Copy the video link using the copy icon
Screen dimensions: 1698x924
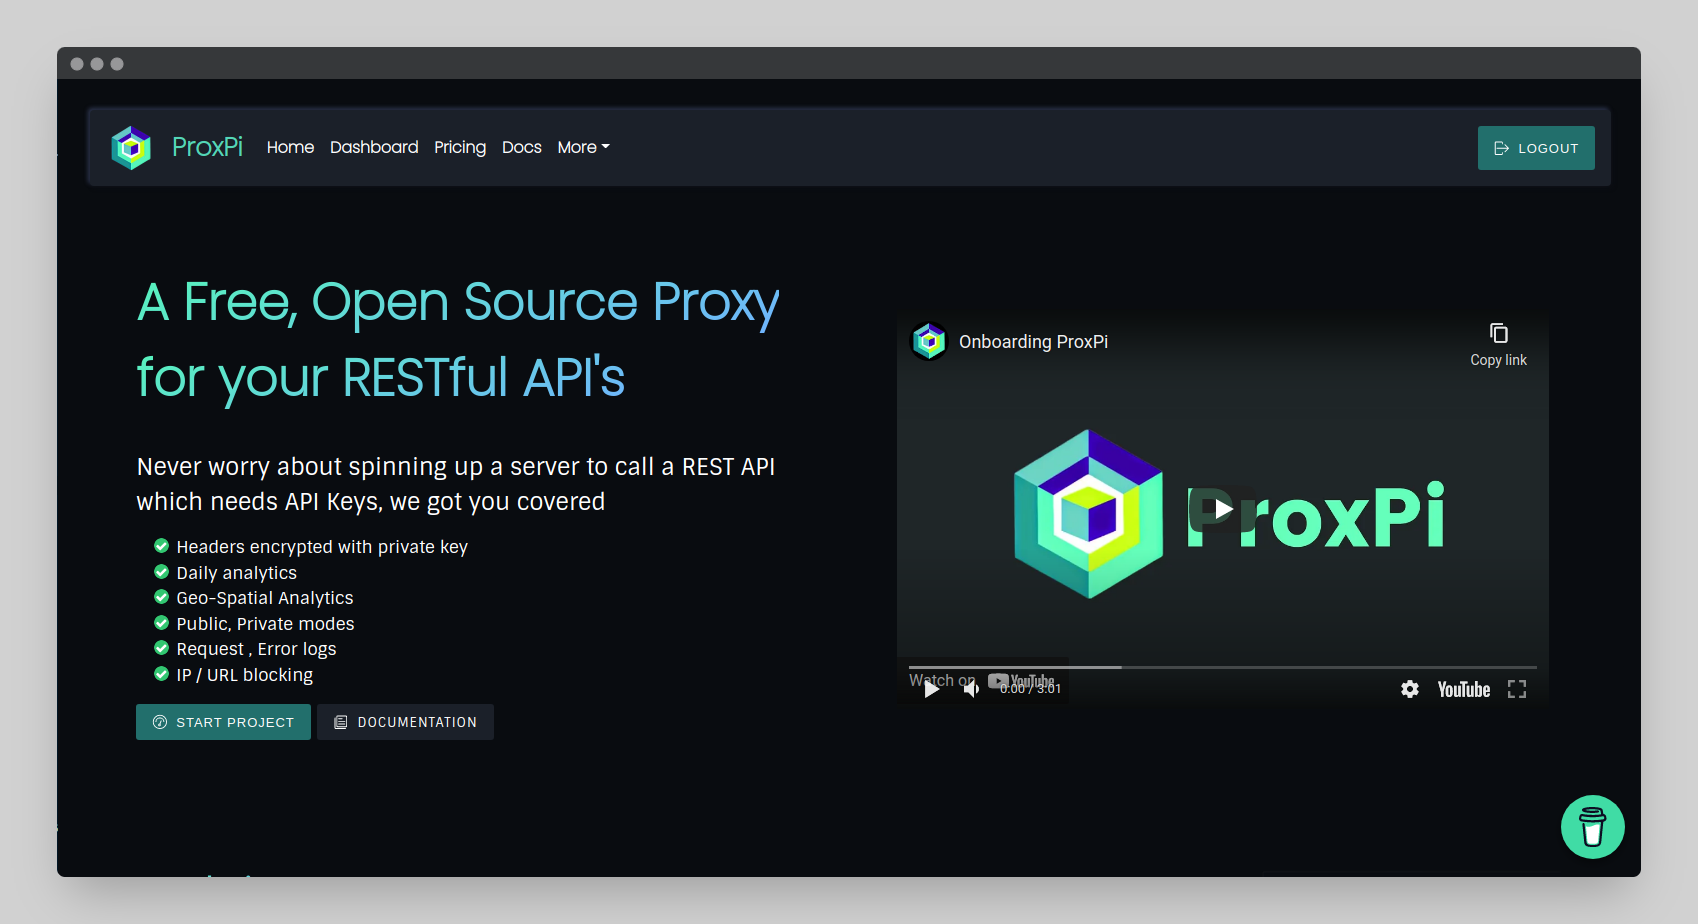point(1497,332)
